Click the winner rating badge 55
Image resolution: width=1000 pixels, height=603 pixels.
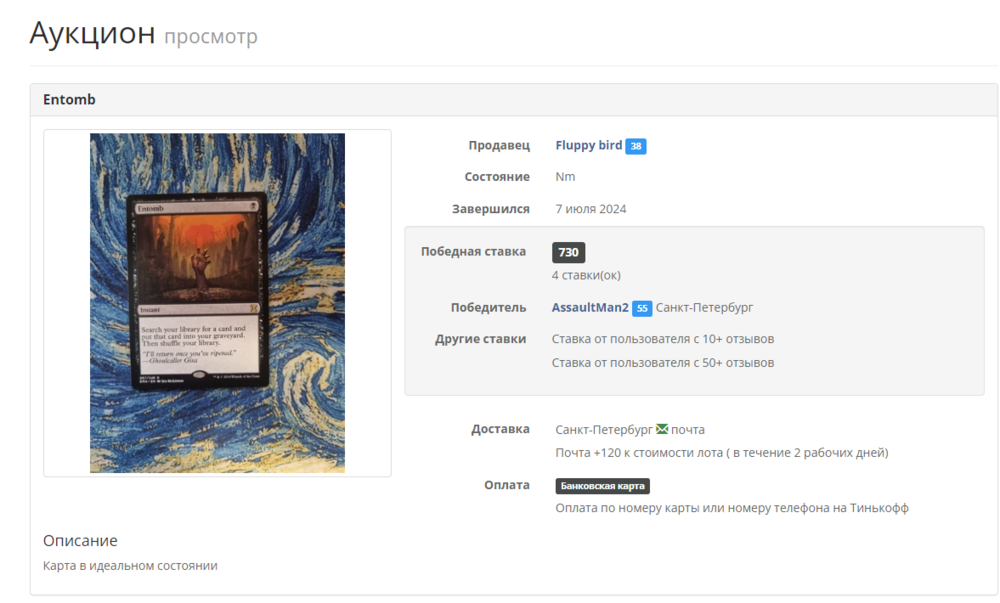pyautogui.click(x=642, y=309)
